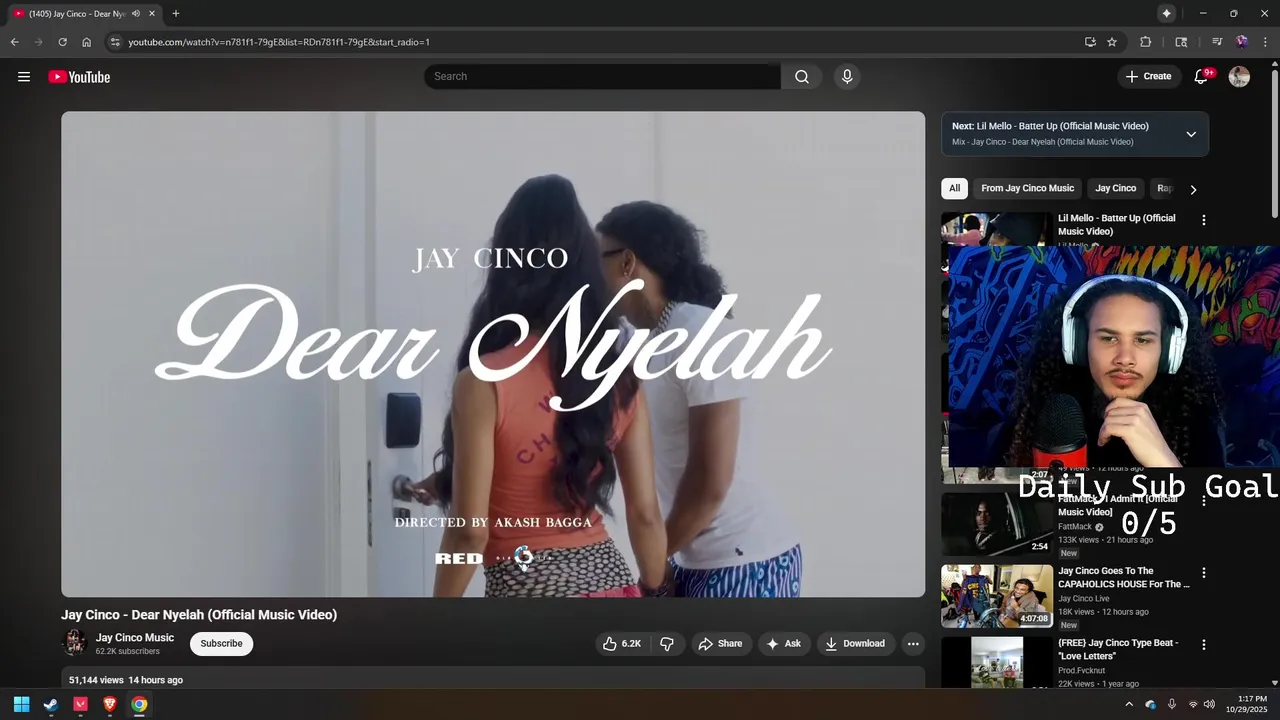Open Brave browser from the taskbar
This screenshot has width=1280, height=720.
click(x=110, y=704)
